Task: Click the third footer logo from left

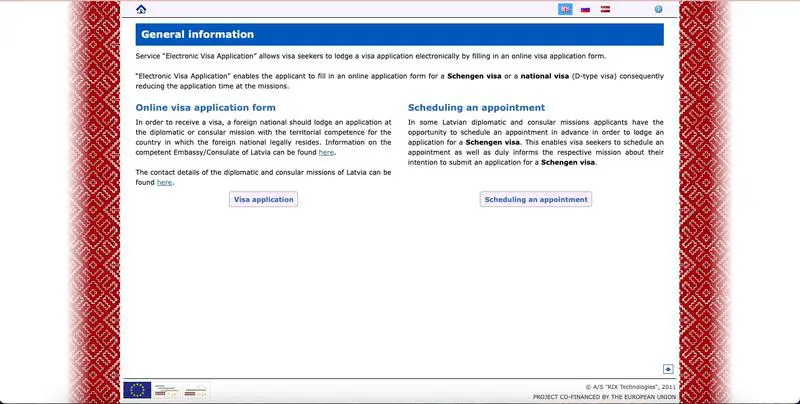Action: point(196,390)
